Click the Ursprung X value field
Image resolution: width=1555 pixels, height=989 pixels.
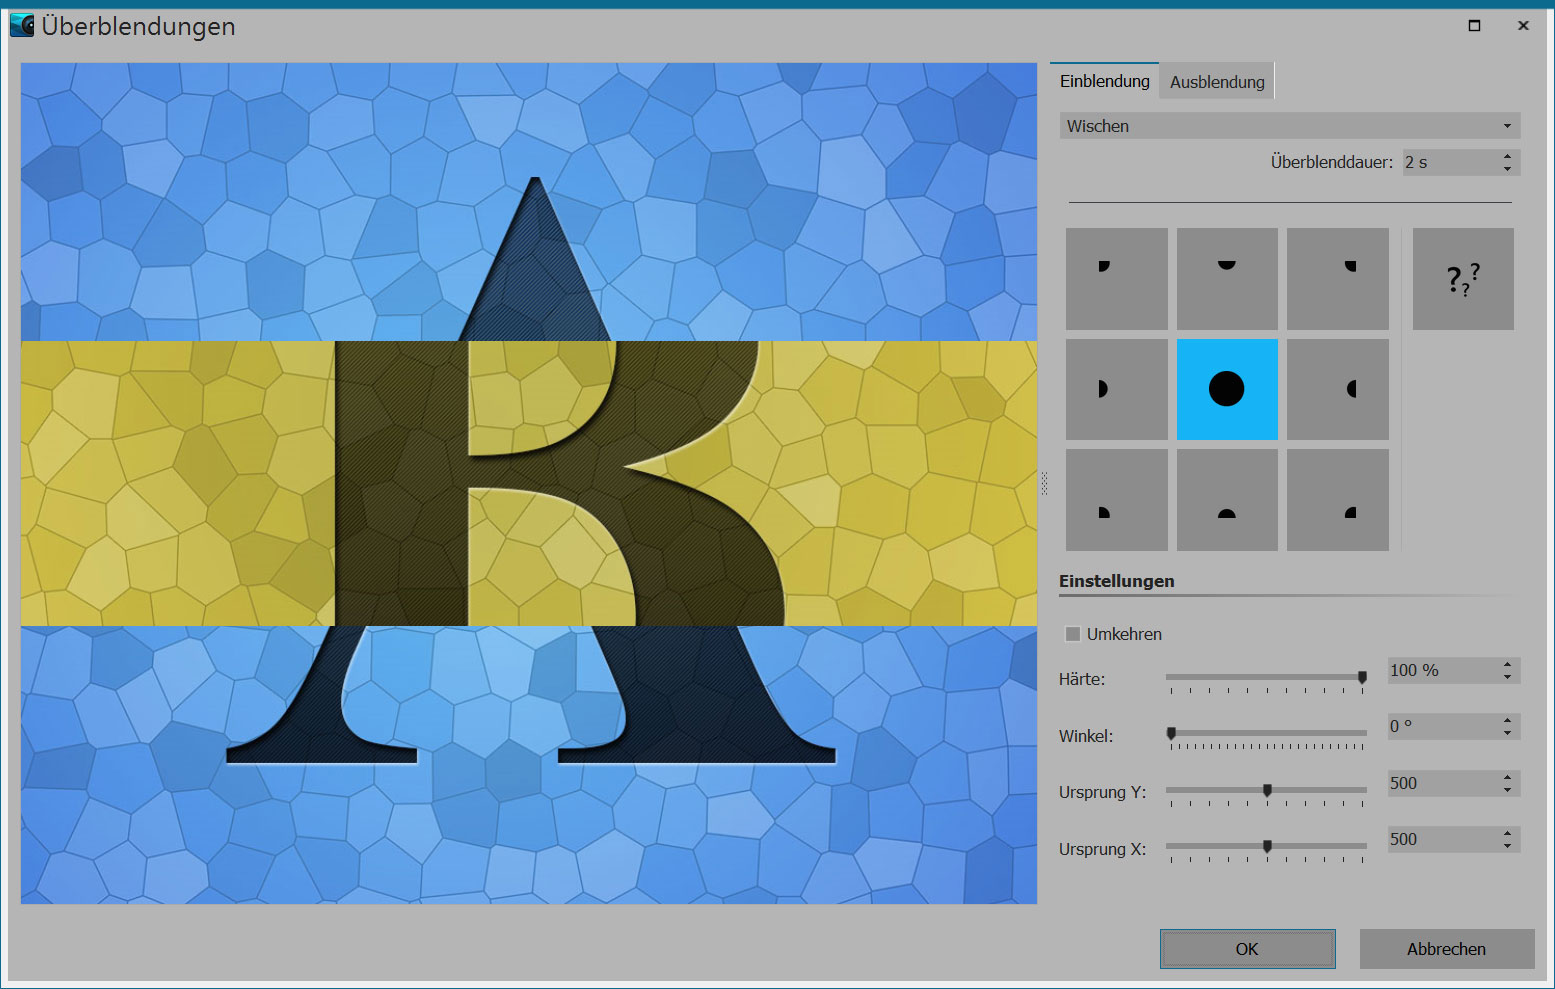coord(1441,840)
